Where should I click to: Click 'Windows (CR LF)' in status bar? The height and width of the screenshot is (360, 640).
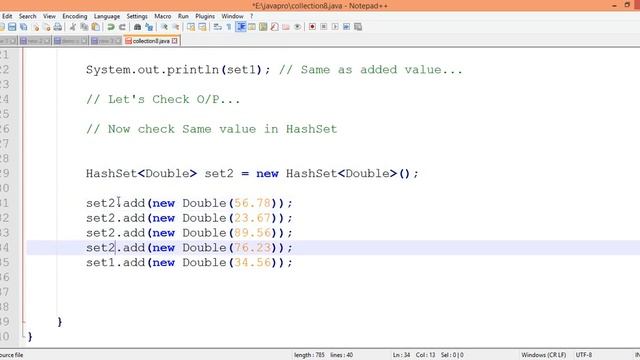[544, 355]
